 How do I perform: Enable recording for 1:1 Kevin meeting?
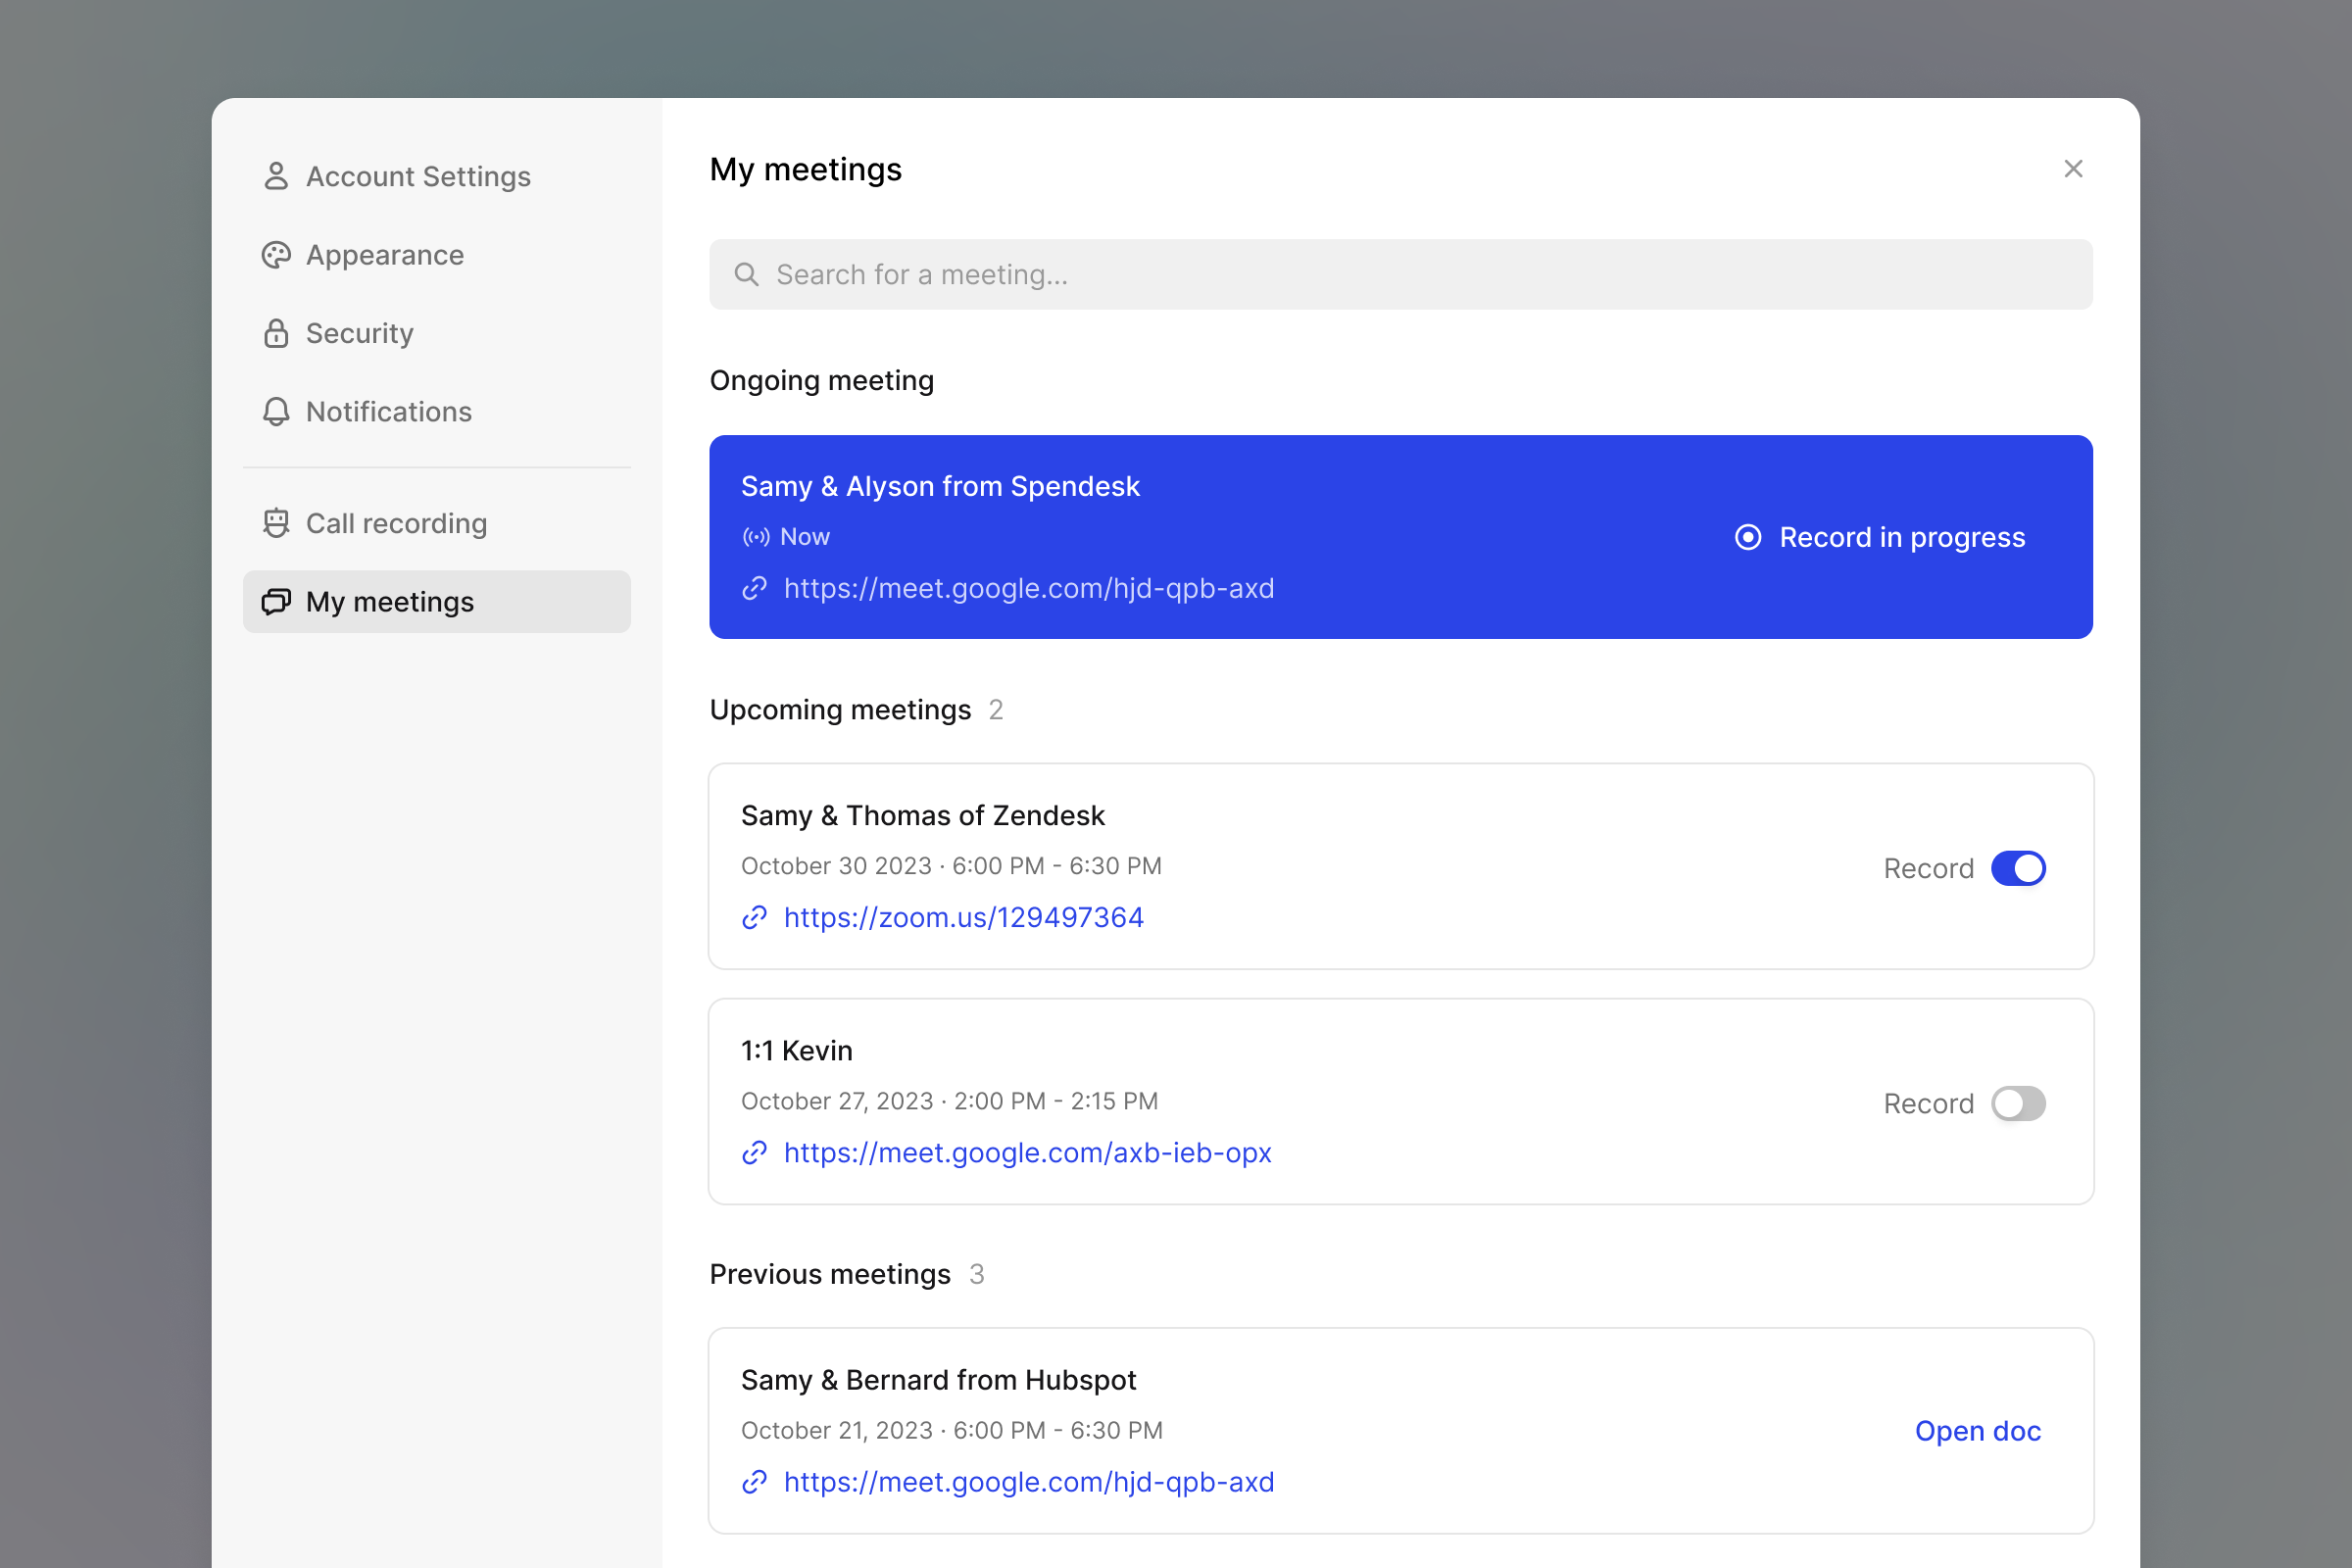(x=2018, y=1103)
